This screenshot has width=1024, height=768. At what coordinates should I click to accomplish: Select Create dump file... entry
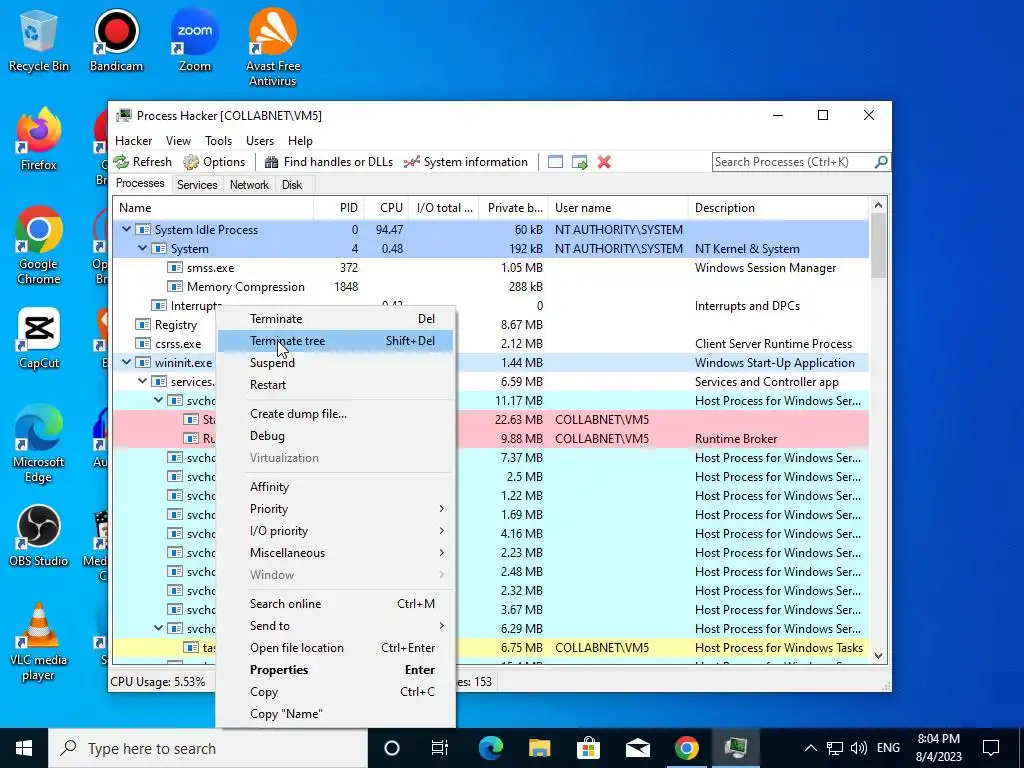(x=336, y=414)
